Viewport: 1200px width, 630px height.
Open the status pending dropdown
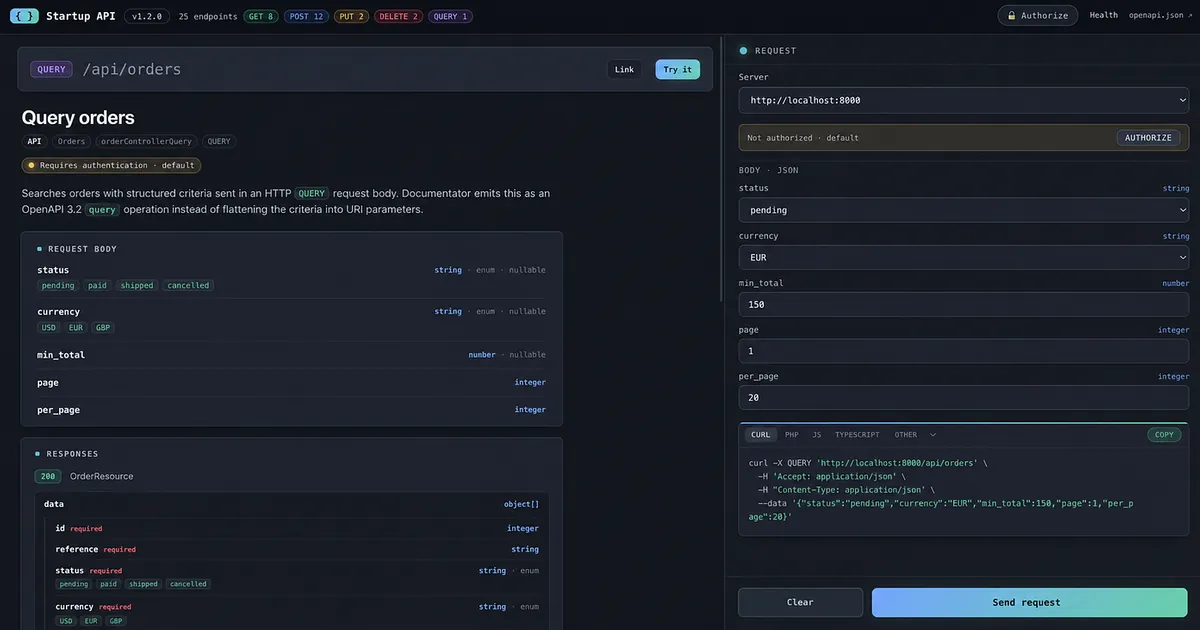[964, 210]
